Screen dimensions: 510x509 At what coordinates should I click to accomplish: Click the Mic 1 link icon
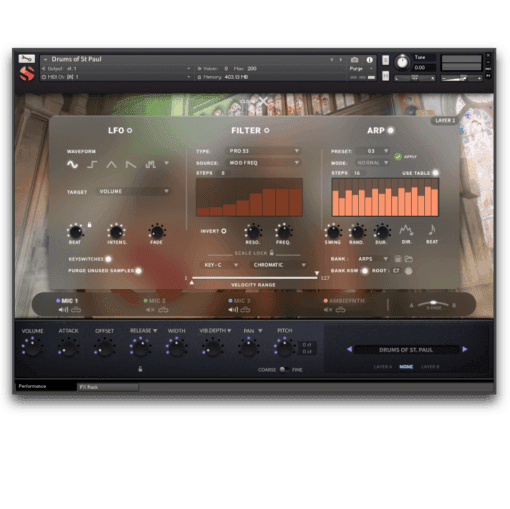[76, 310]
